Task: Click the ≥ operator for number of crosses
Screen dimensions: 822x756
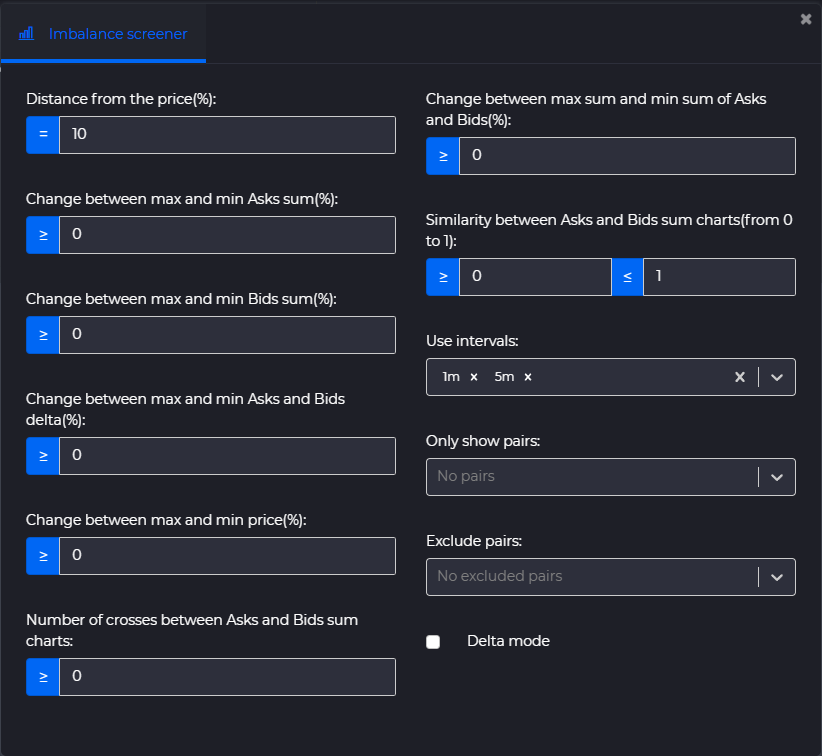Action: coord(43,677)
